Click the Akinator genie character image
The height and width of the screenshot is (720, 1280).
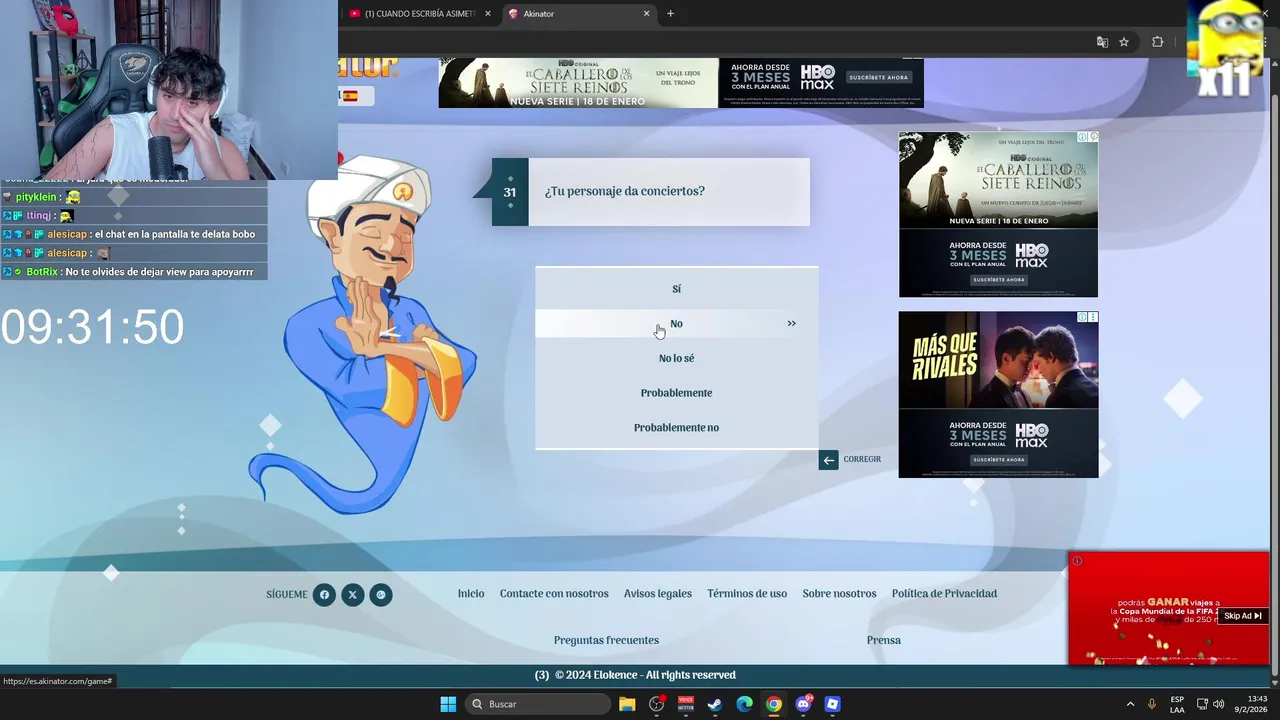[x=365, y=335]
